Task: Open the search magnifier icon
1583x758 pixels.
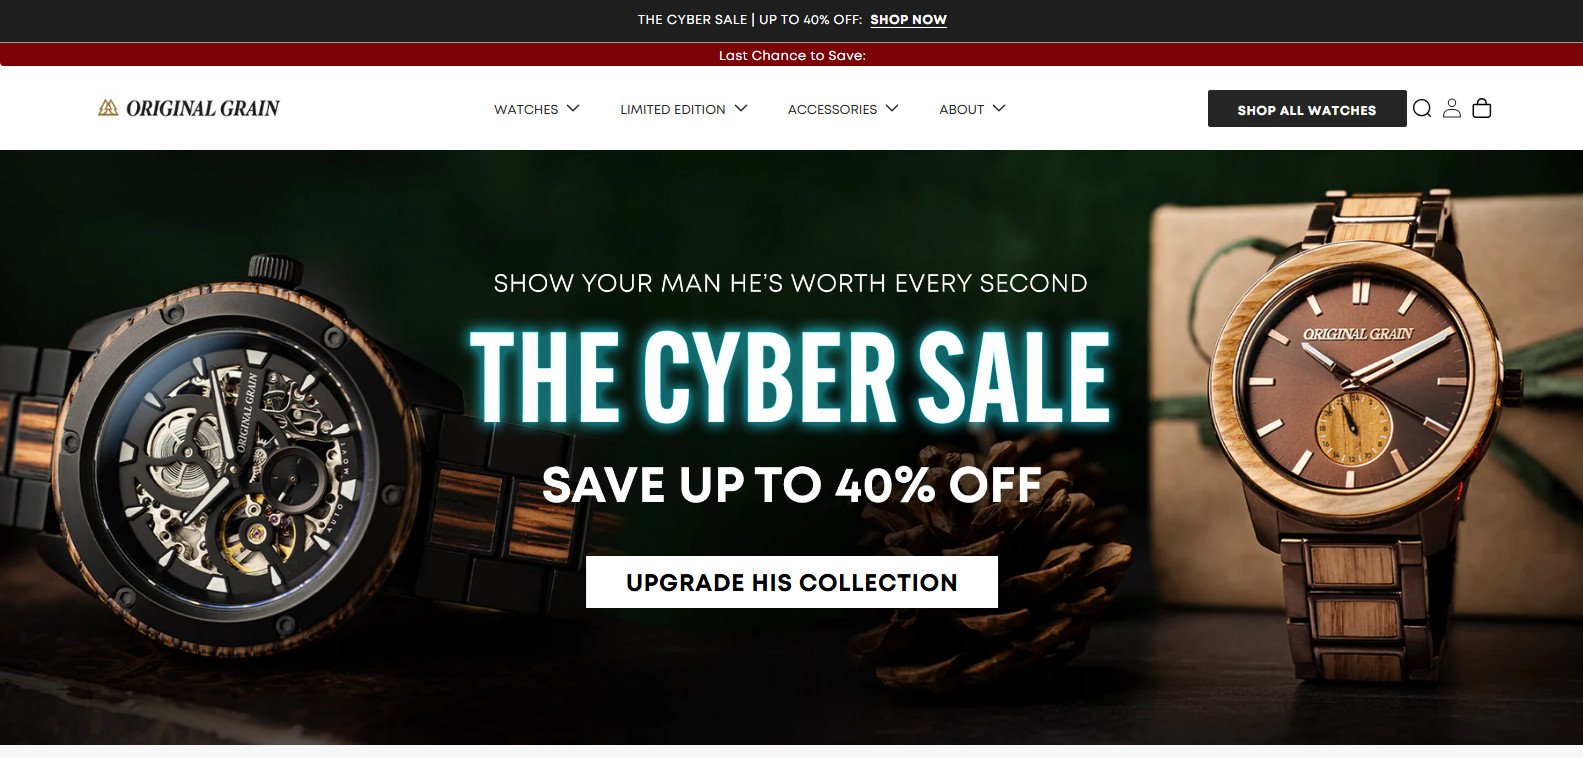Action: pyautogui.click(x=1422, y=108)
